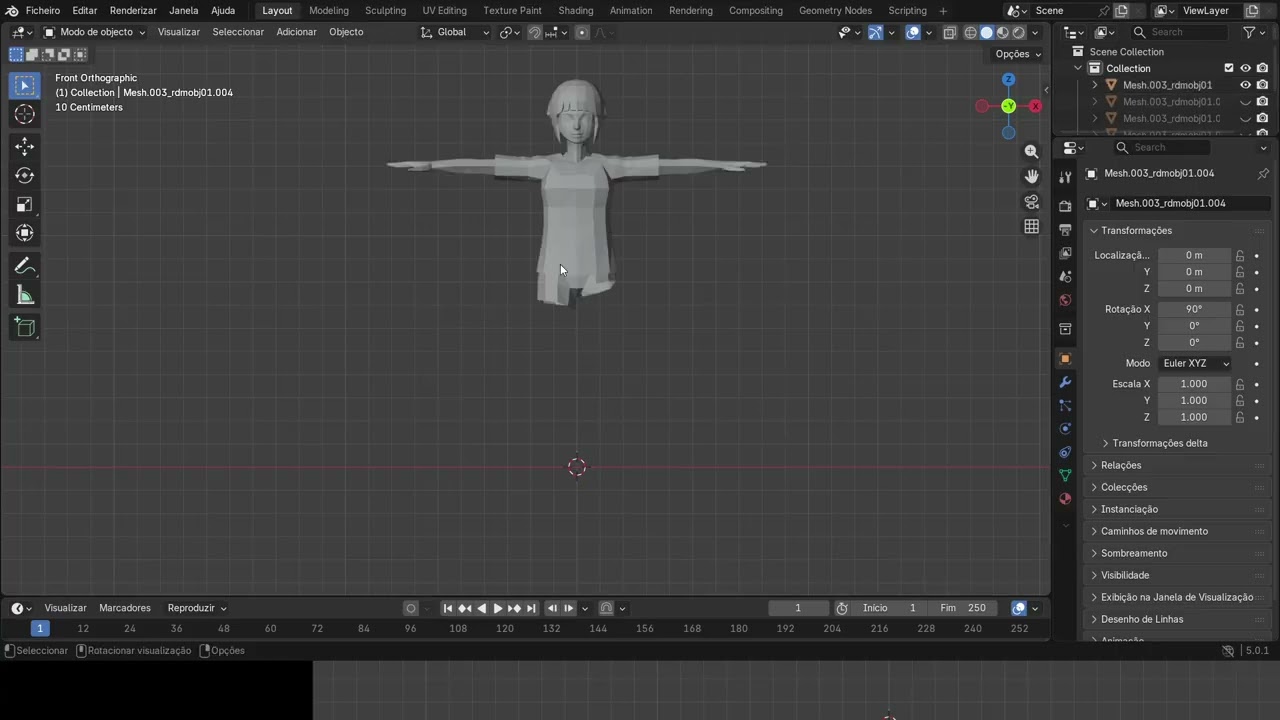Open the Tool properties tab
Image resolution: width=1280 pixels, height=720 pixels.
(1065, 177)
